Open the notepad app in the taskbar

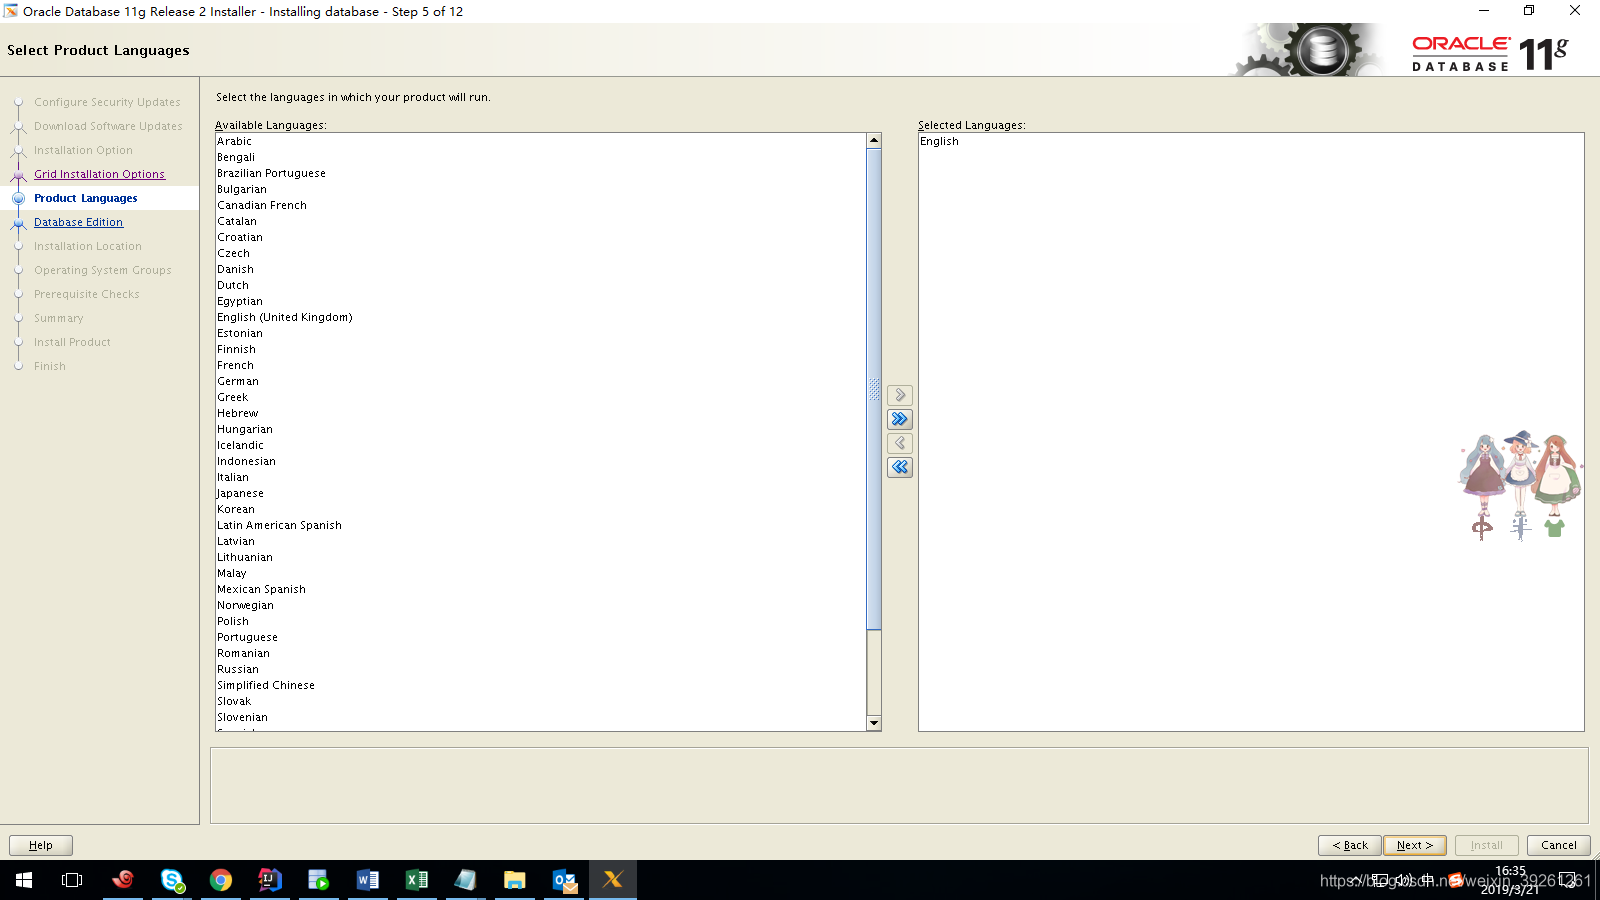[x=466, y=880]
